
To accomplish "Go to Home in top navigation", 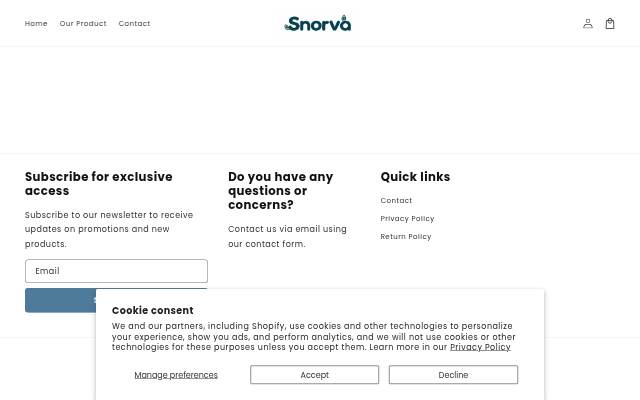I will (x=36, y=24).
